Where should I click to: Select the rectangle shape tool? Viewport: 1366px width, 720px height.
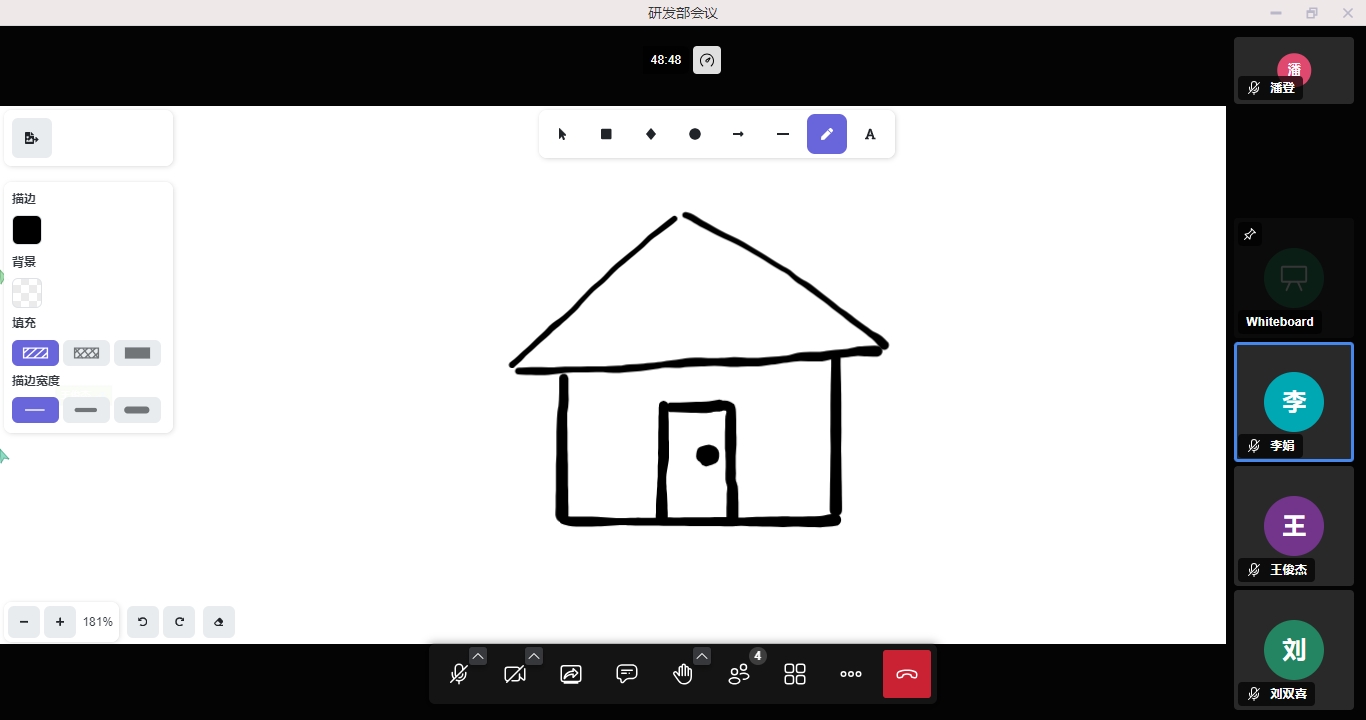click(606, 134)
